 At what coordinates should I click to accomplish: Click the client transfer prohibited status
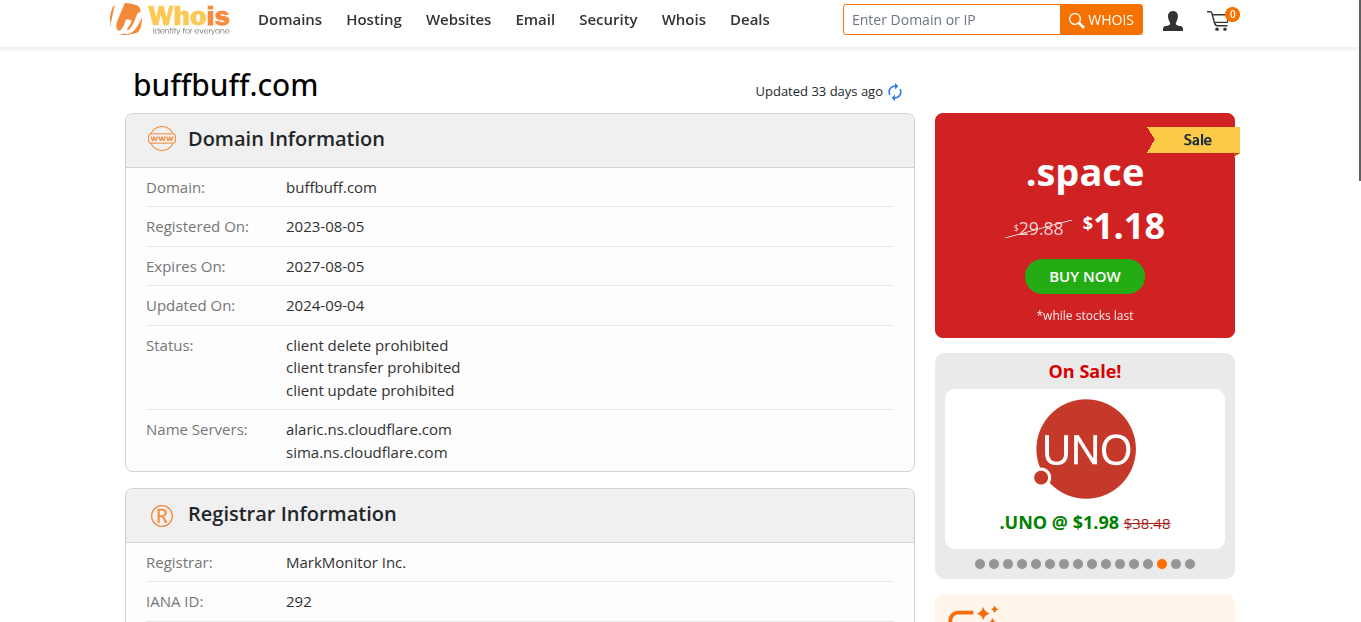[x=373, y=368]
